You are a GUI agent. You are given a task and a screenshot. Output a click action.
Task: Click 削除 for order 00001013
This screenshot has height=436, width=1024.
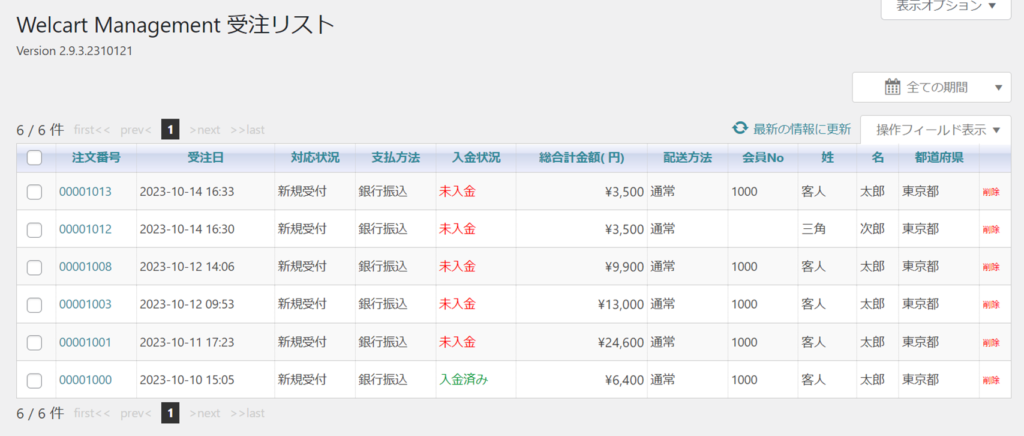(x=990, y=192)
